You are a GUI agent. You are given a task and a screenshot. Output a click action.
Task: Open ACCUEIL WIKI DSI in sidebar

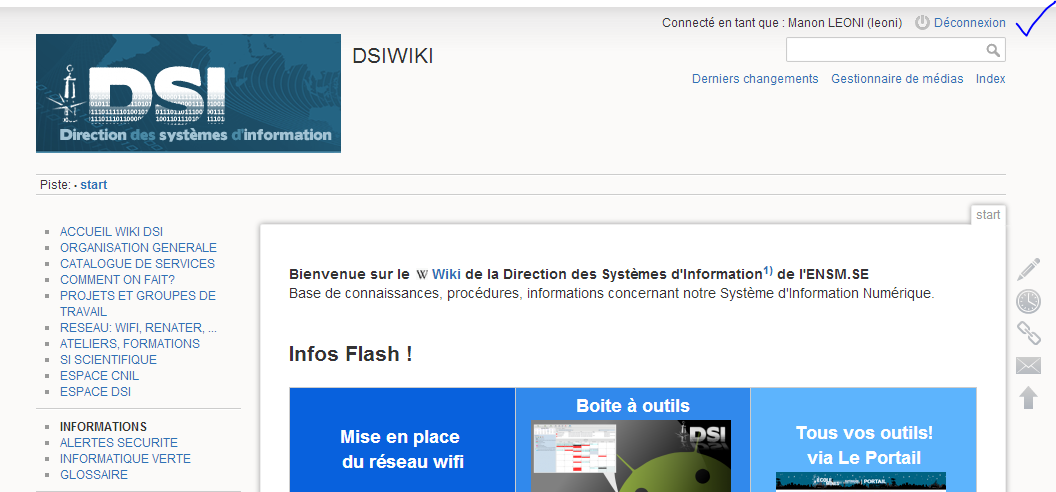(111, 232)
